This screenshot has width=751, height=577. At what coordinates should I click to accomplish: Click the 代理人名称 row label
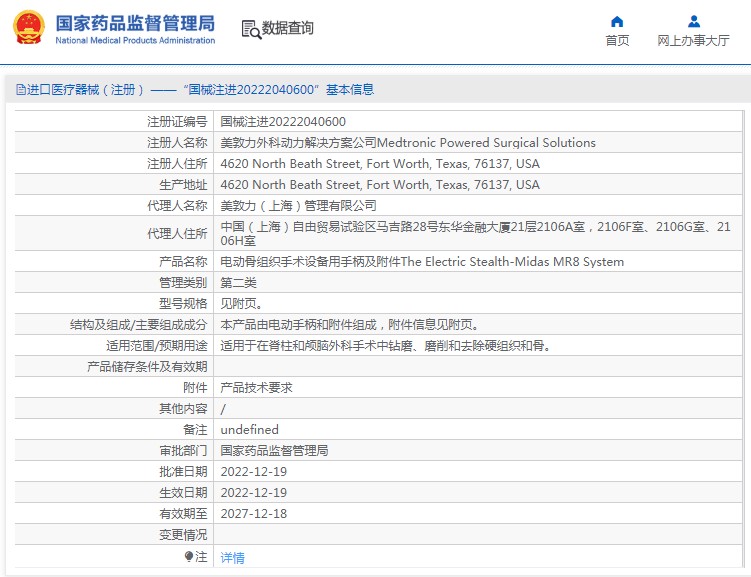tap(177, 206)
